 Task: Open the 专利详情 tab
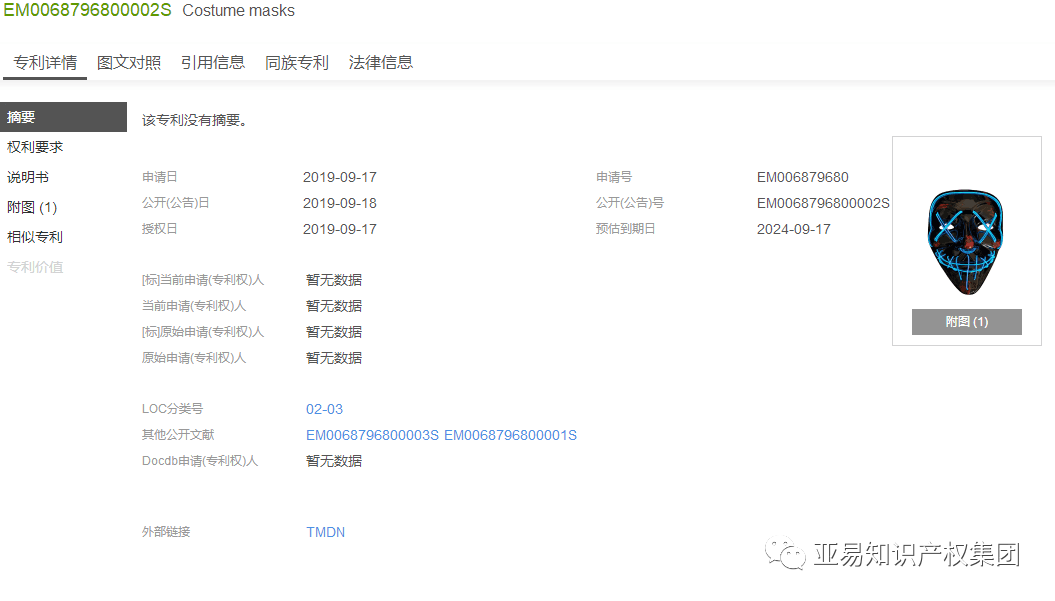(45, 62)
